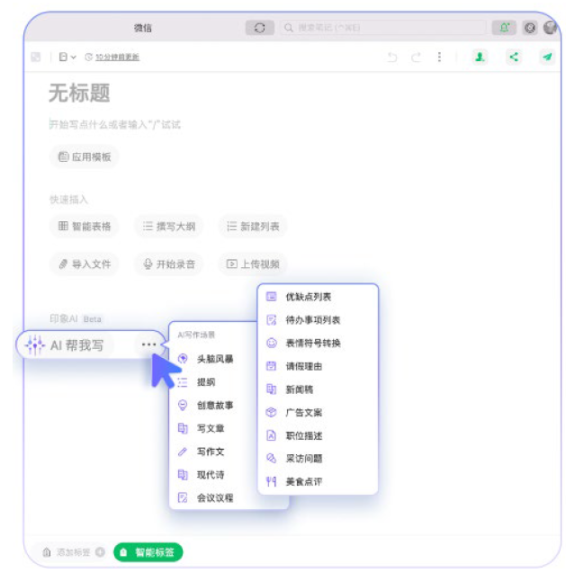The height and width of the screenshot is (582, 584).
Task: Click the 无标题 title field
Action: tap(79, 93)
